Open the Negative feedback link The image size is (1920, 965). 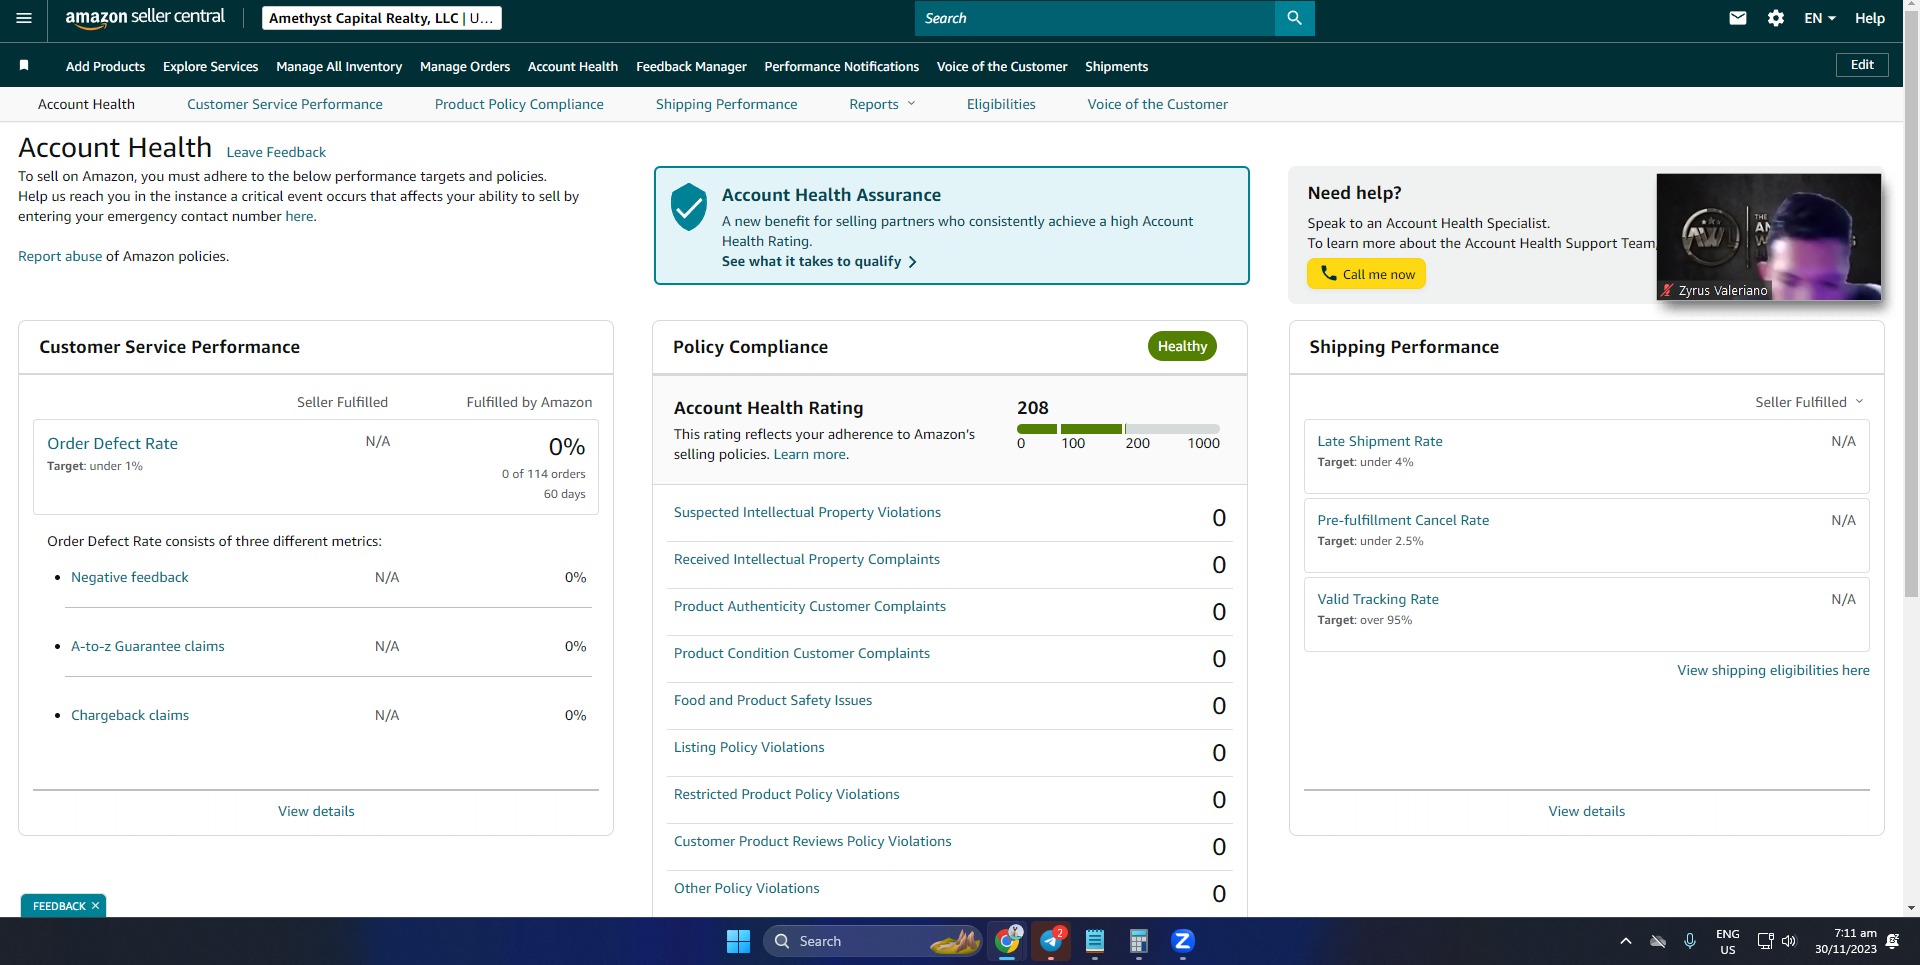pyautogui.click(x=129, y=577)
